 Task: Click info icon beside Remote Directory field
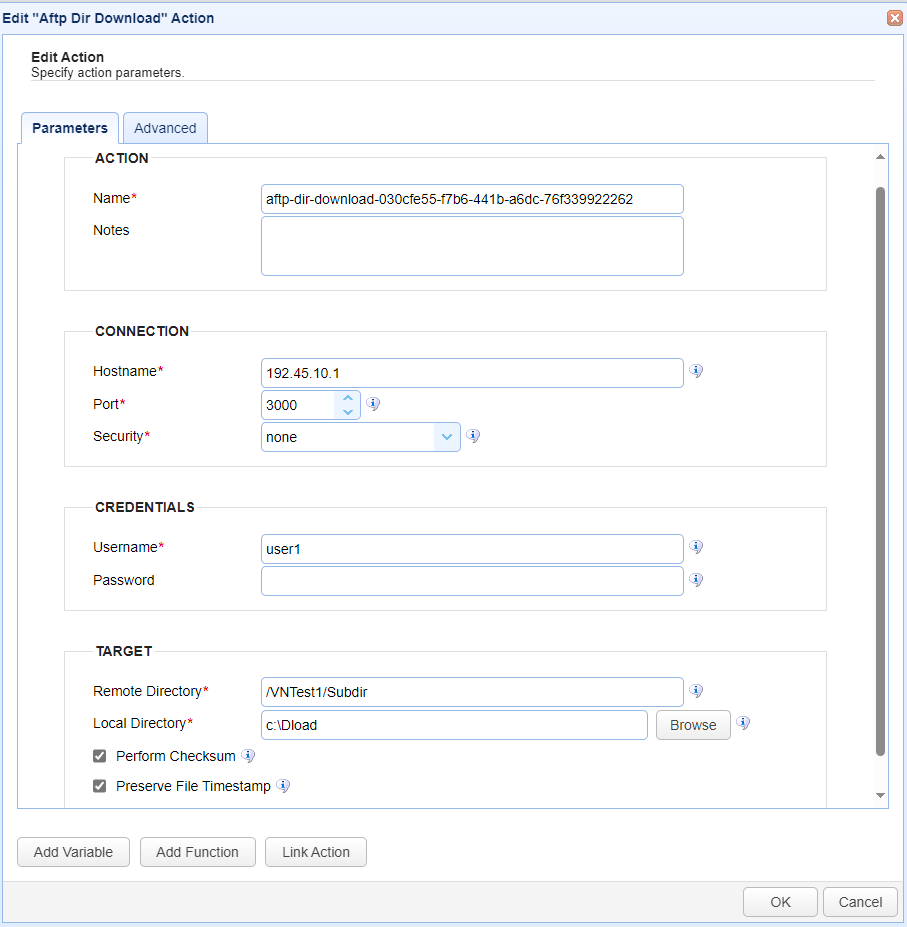click(696, 691)
